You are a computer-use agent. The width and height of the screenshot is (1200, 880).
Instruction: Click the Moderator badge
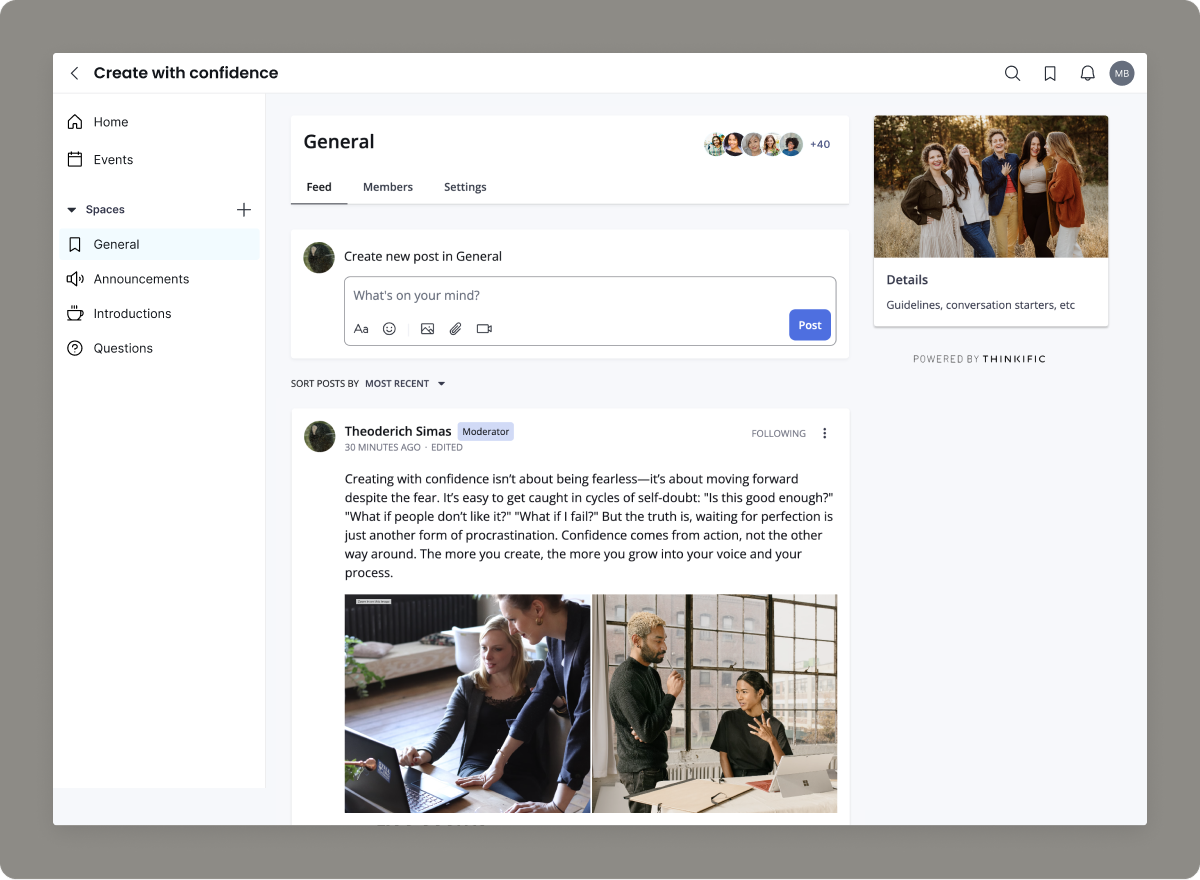(486, 431)
